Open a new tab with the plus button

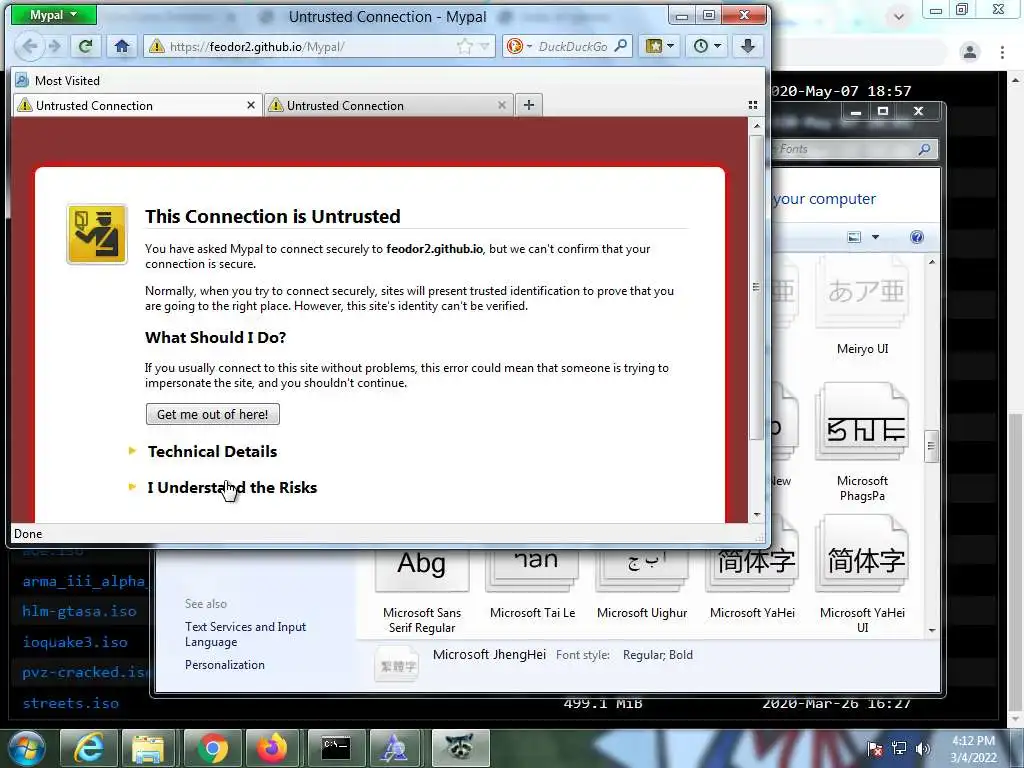pos(529,105)
